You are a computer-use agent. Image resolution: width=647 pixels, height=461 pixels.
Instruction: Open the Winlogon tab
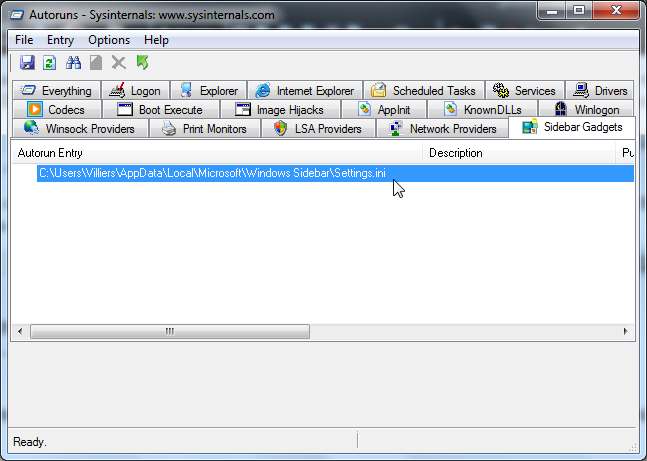click(586, 110)
